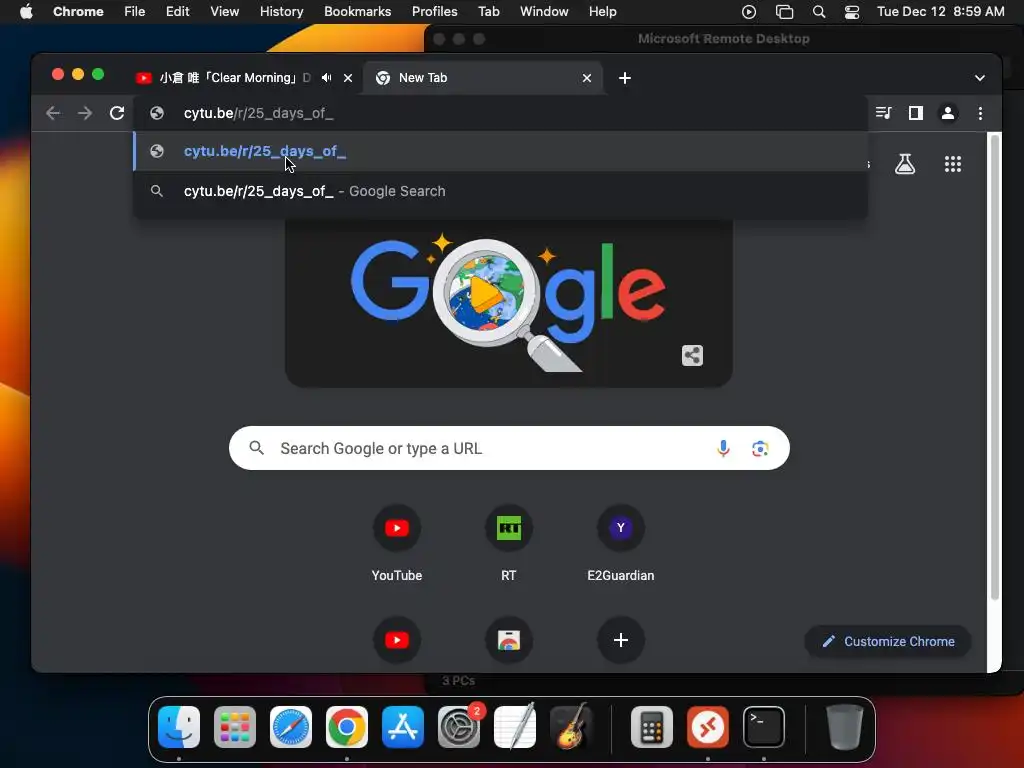Open Launchpad from the Dock

point(234,727)
